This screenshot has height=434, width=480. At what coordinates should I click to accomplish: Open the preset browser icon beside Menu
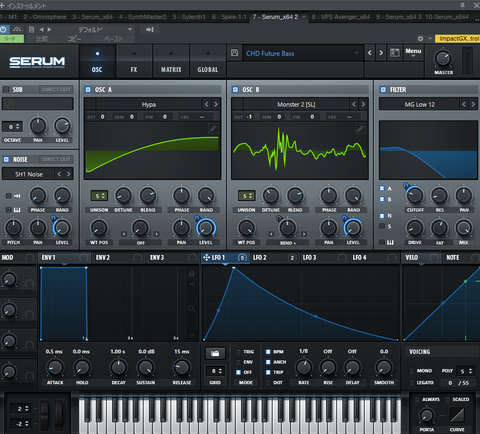pos(395,53)
